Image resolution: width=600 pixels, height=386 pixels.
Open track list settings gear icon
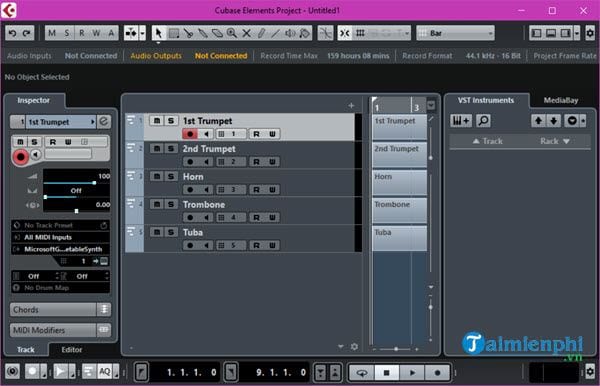[354, 347]
